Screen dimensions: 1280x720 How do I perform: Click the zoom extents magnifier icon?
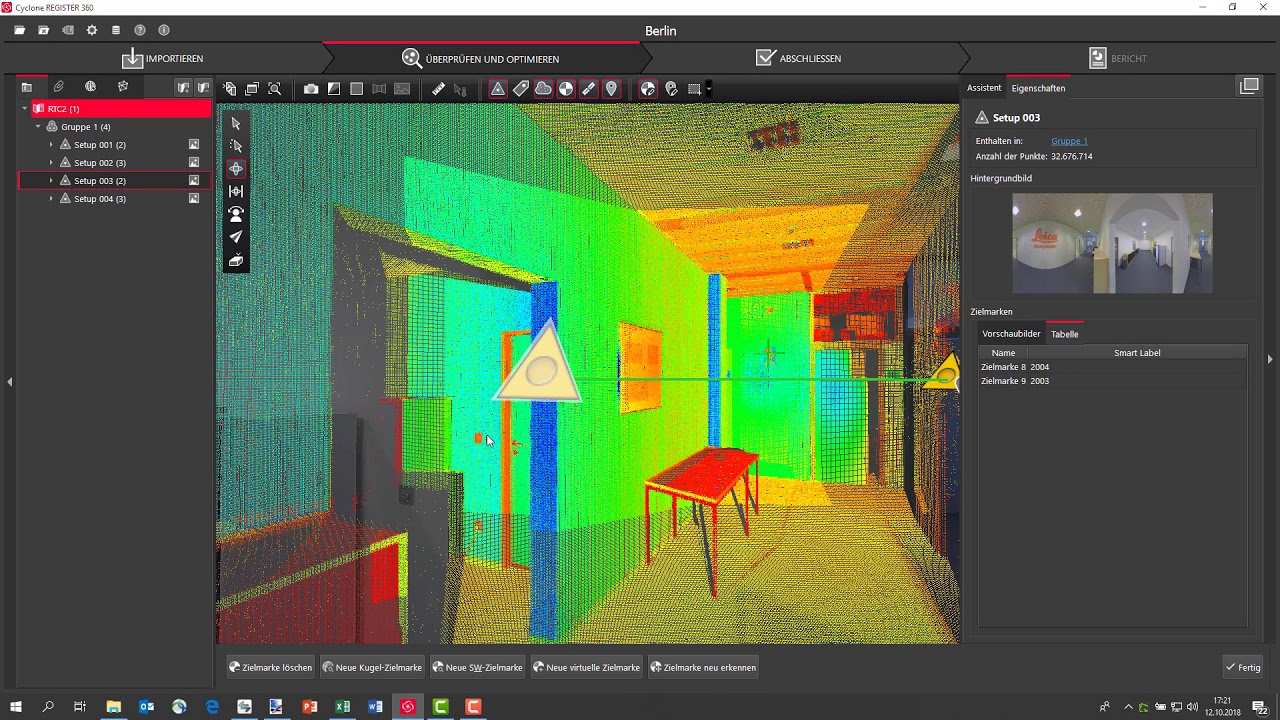[275, 89]
